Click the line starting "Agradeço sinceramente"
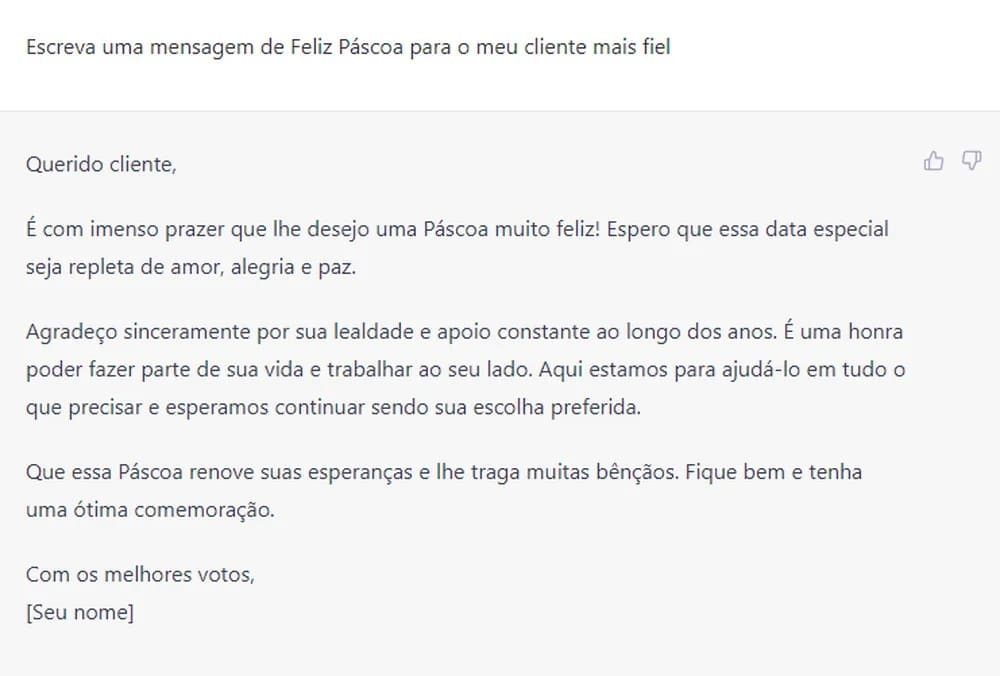The image size is (1000, 676). (464, 331)
